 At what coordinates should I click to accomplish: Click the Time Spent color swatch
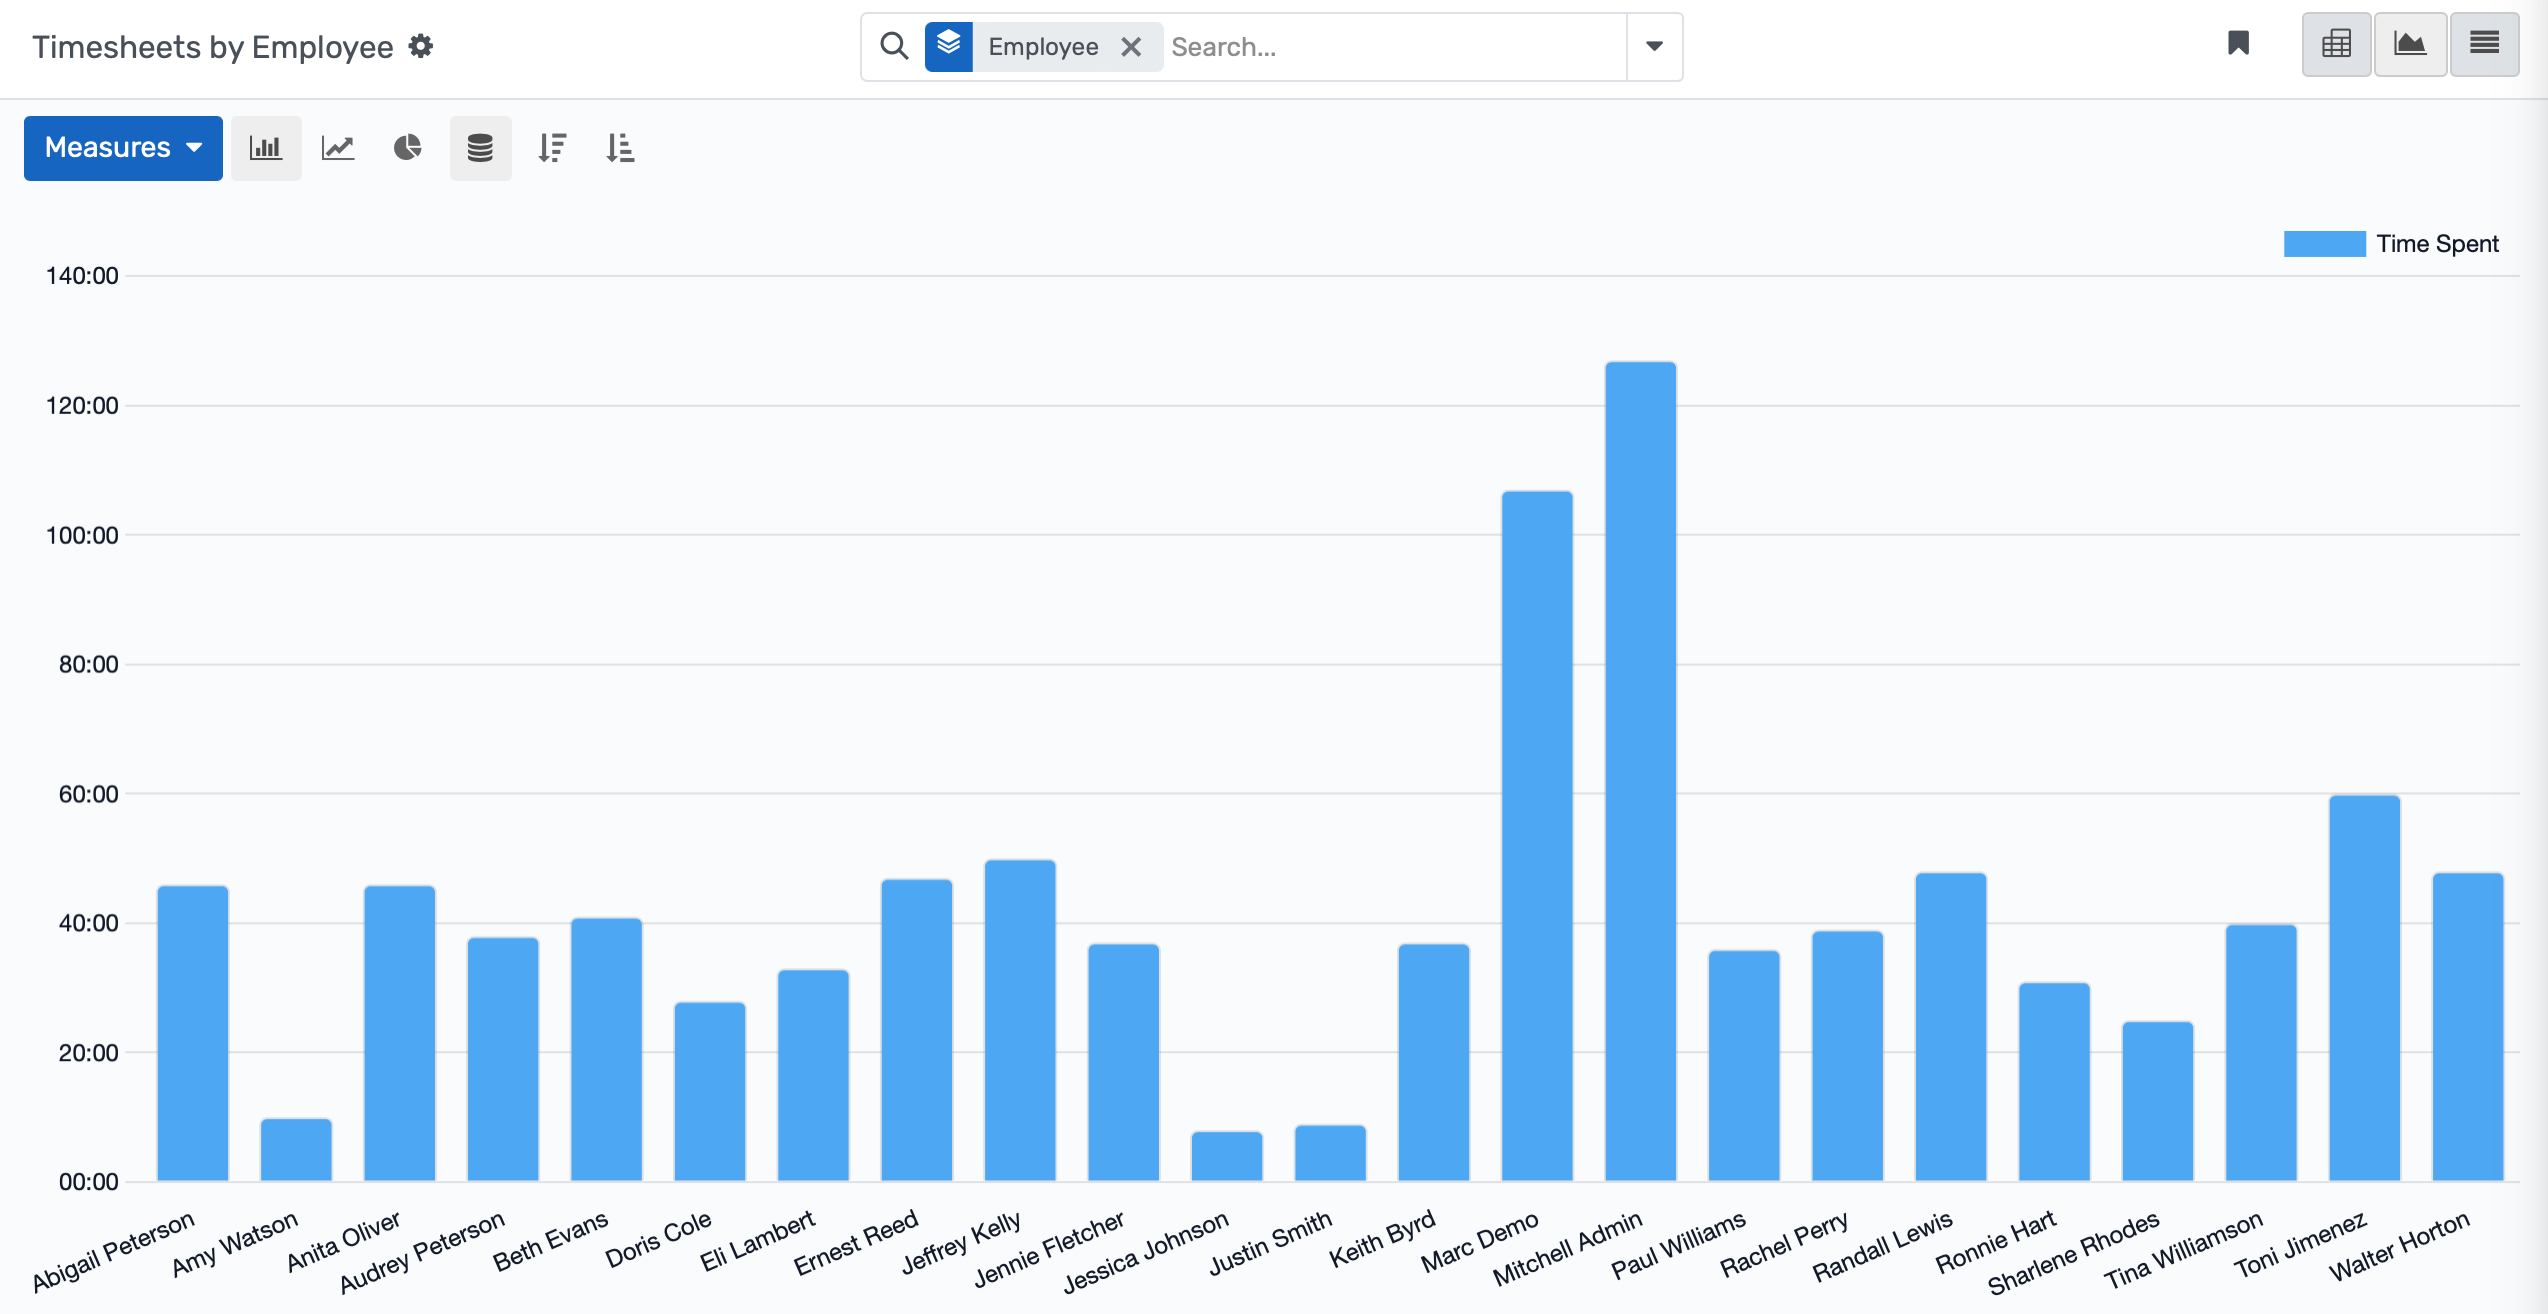pos(2324,243)
